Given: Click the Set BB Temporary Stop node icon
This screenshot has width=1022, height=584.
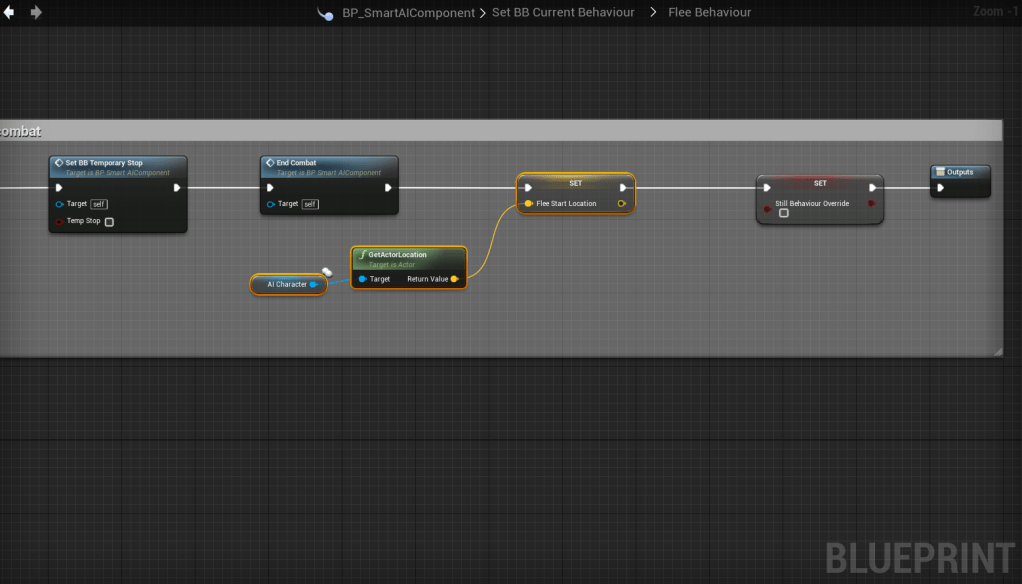Looking at the screenshot, I should (59, 163).
